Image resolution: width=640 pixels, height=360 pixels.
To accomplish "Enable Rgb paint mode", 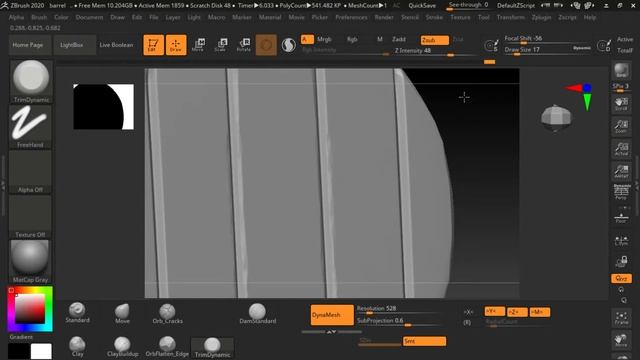I will tap(352, 40).
